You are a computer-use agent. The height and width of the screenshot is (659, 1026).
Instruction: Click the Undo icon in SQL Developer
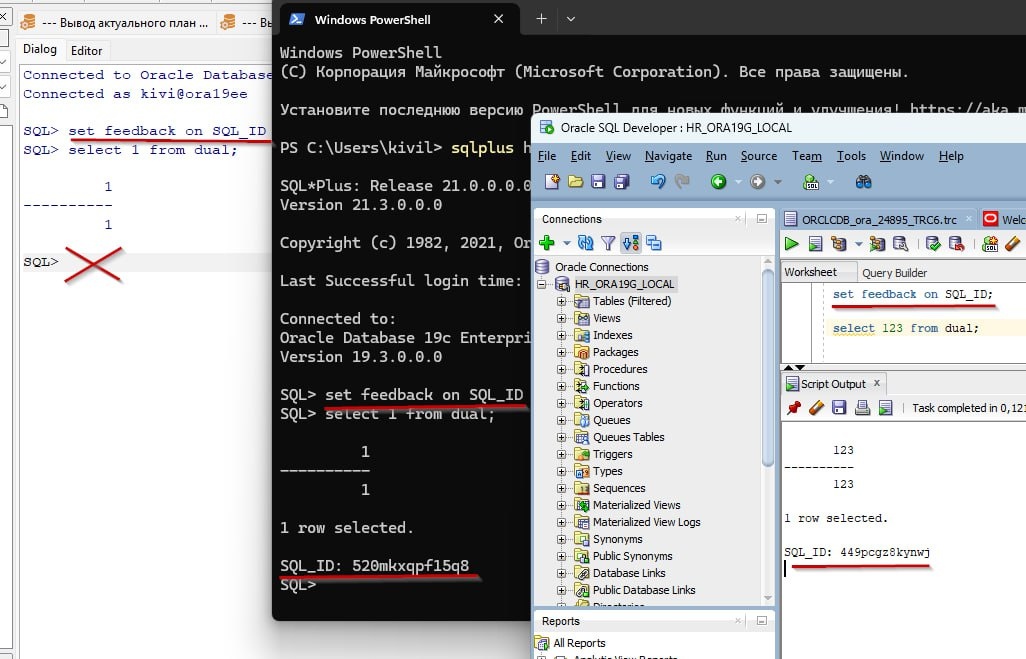[x=658, y=181]
